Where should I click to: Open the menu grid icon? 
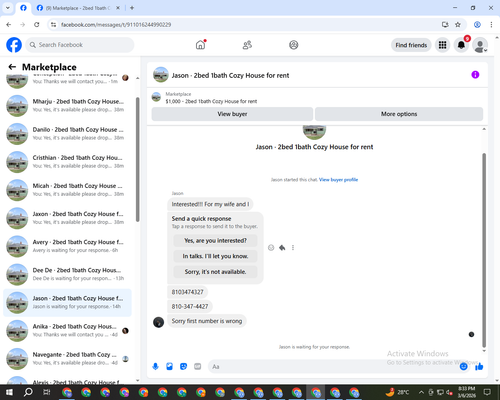coord(442,45)
